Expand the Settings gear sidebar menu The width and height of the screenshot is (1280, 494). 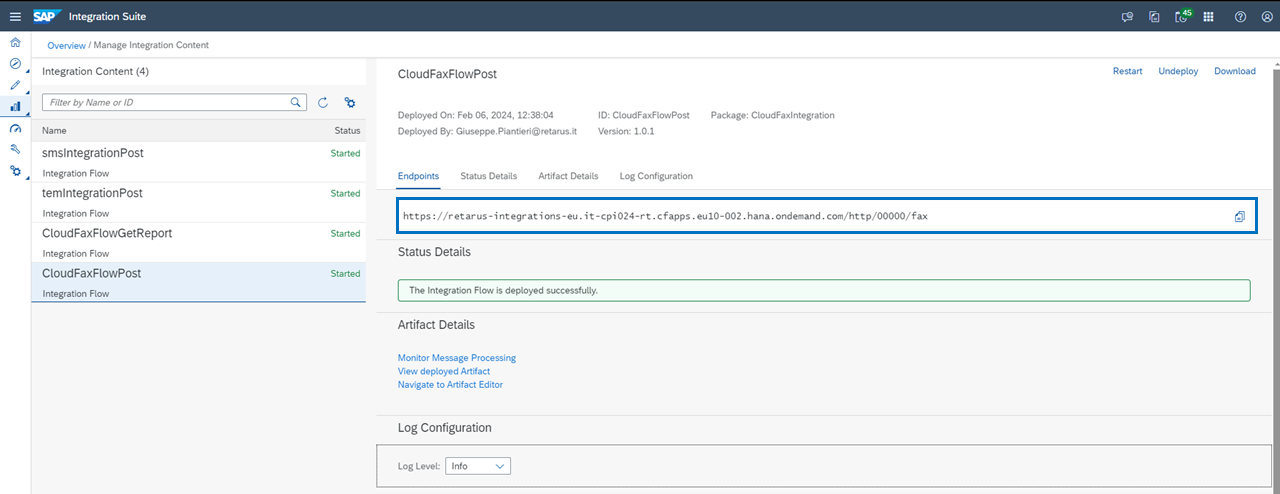coord(15,171)
